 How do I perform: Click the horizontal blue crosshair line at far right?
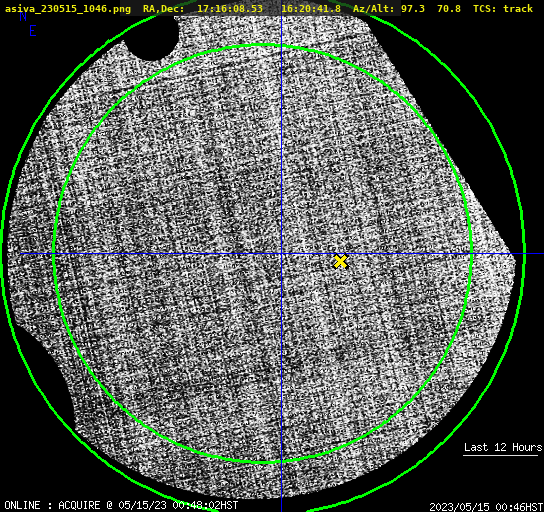click(534, 254)
